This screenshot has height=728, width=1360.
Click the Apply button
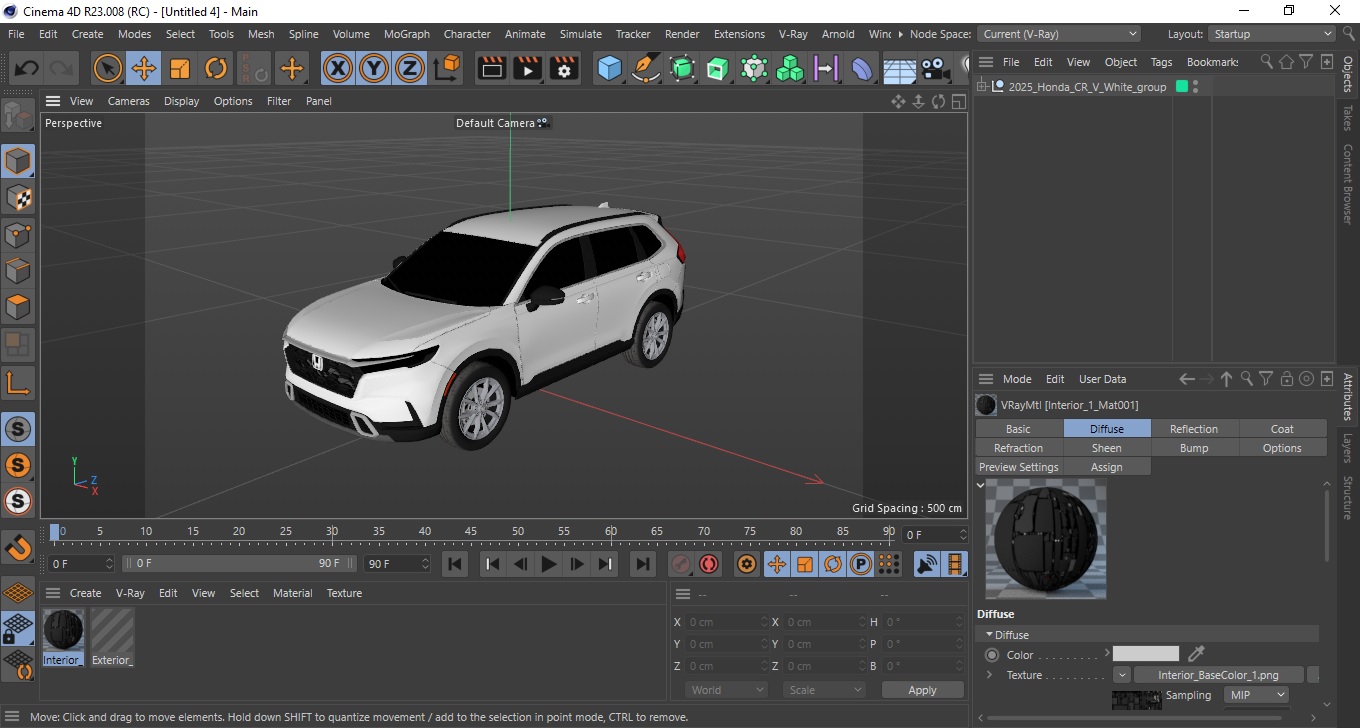click(922, 690)
